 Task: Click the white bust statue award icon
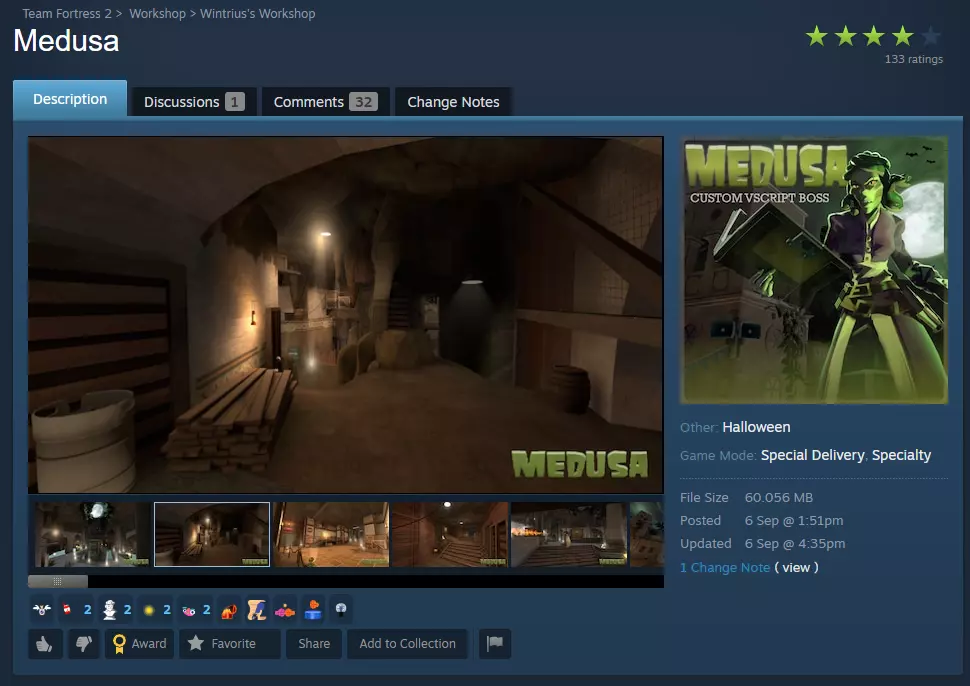[x=109, y=610]
